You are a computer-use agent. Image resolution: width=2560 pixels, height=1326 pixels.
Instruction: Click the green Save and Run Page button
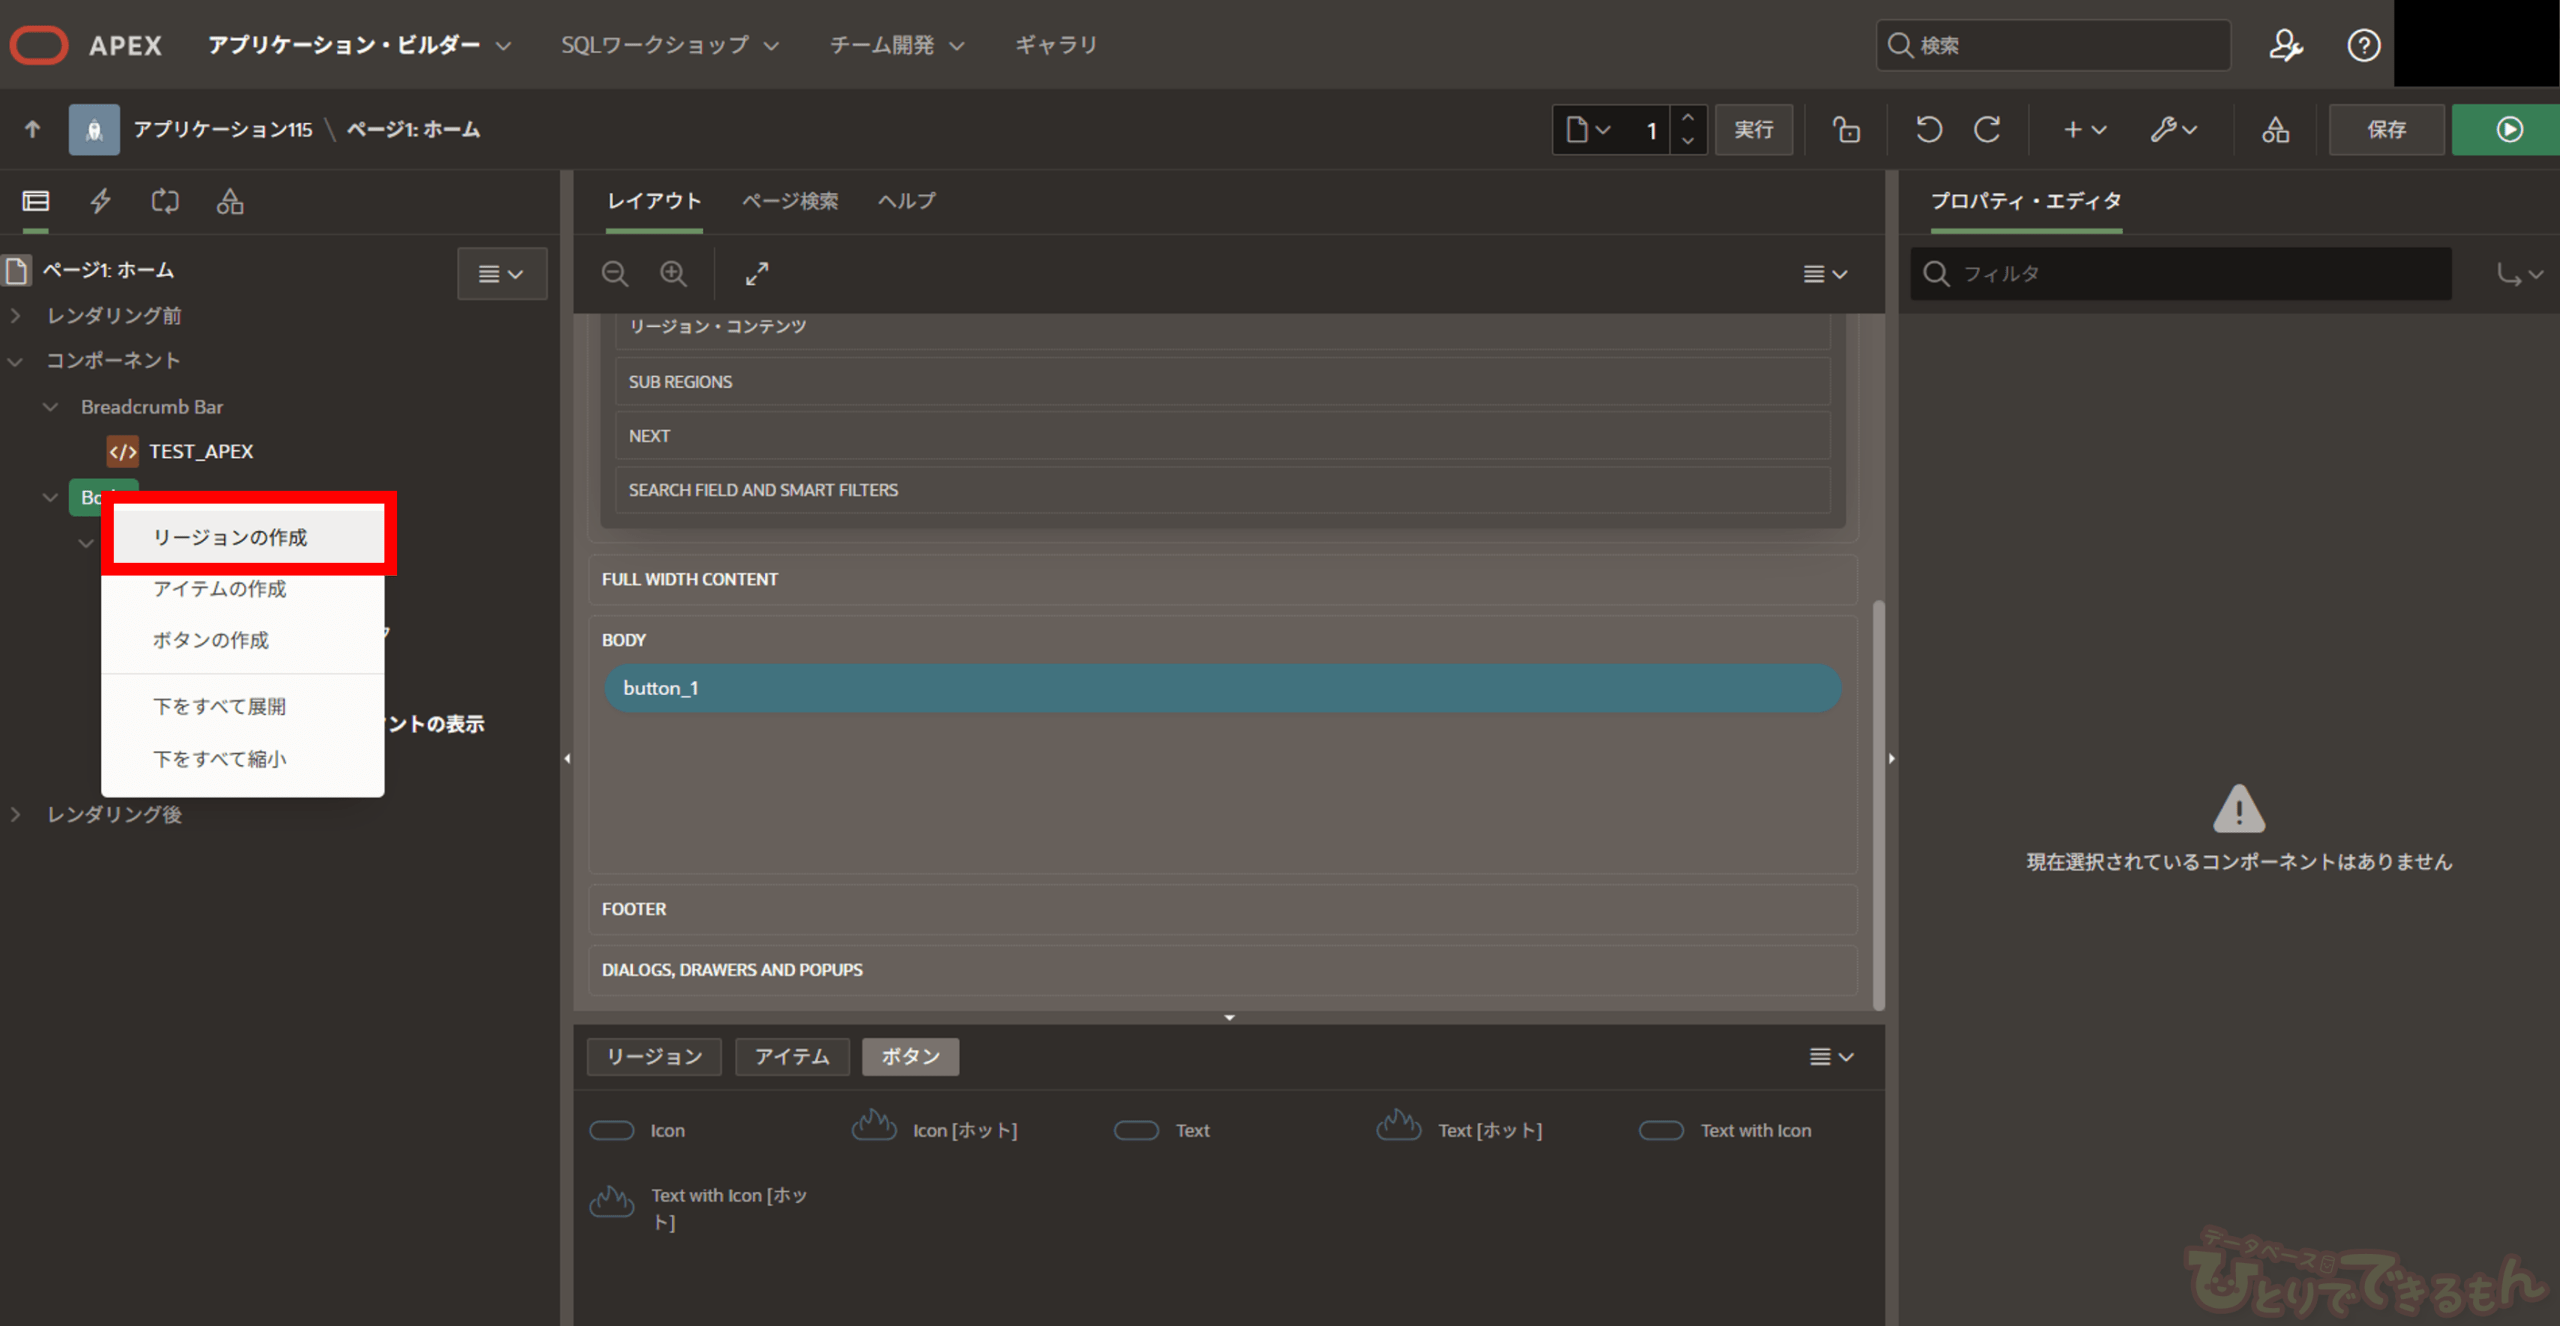click(2508, 130)
